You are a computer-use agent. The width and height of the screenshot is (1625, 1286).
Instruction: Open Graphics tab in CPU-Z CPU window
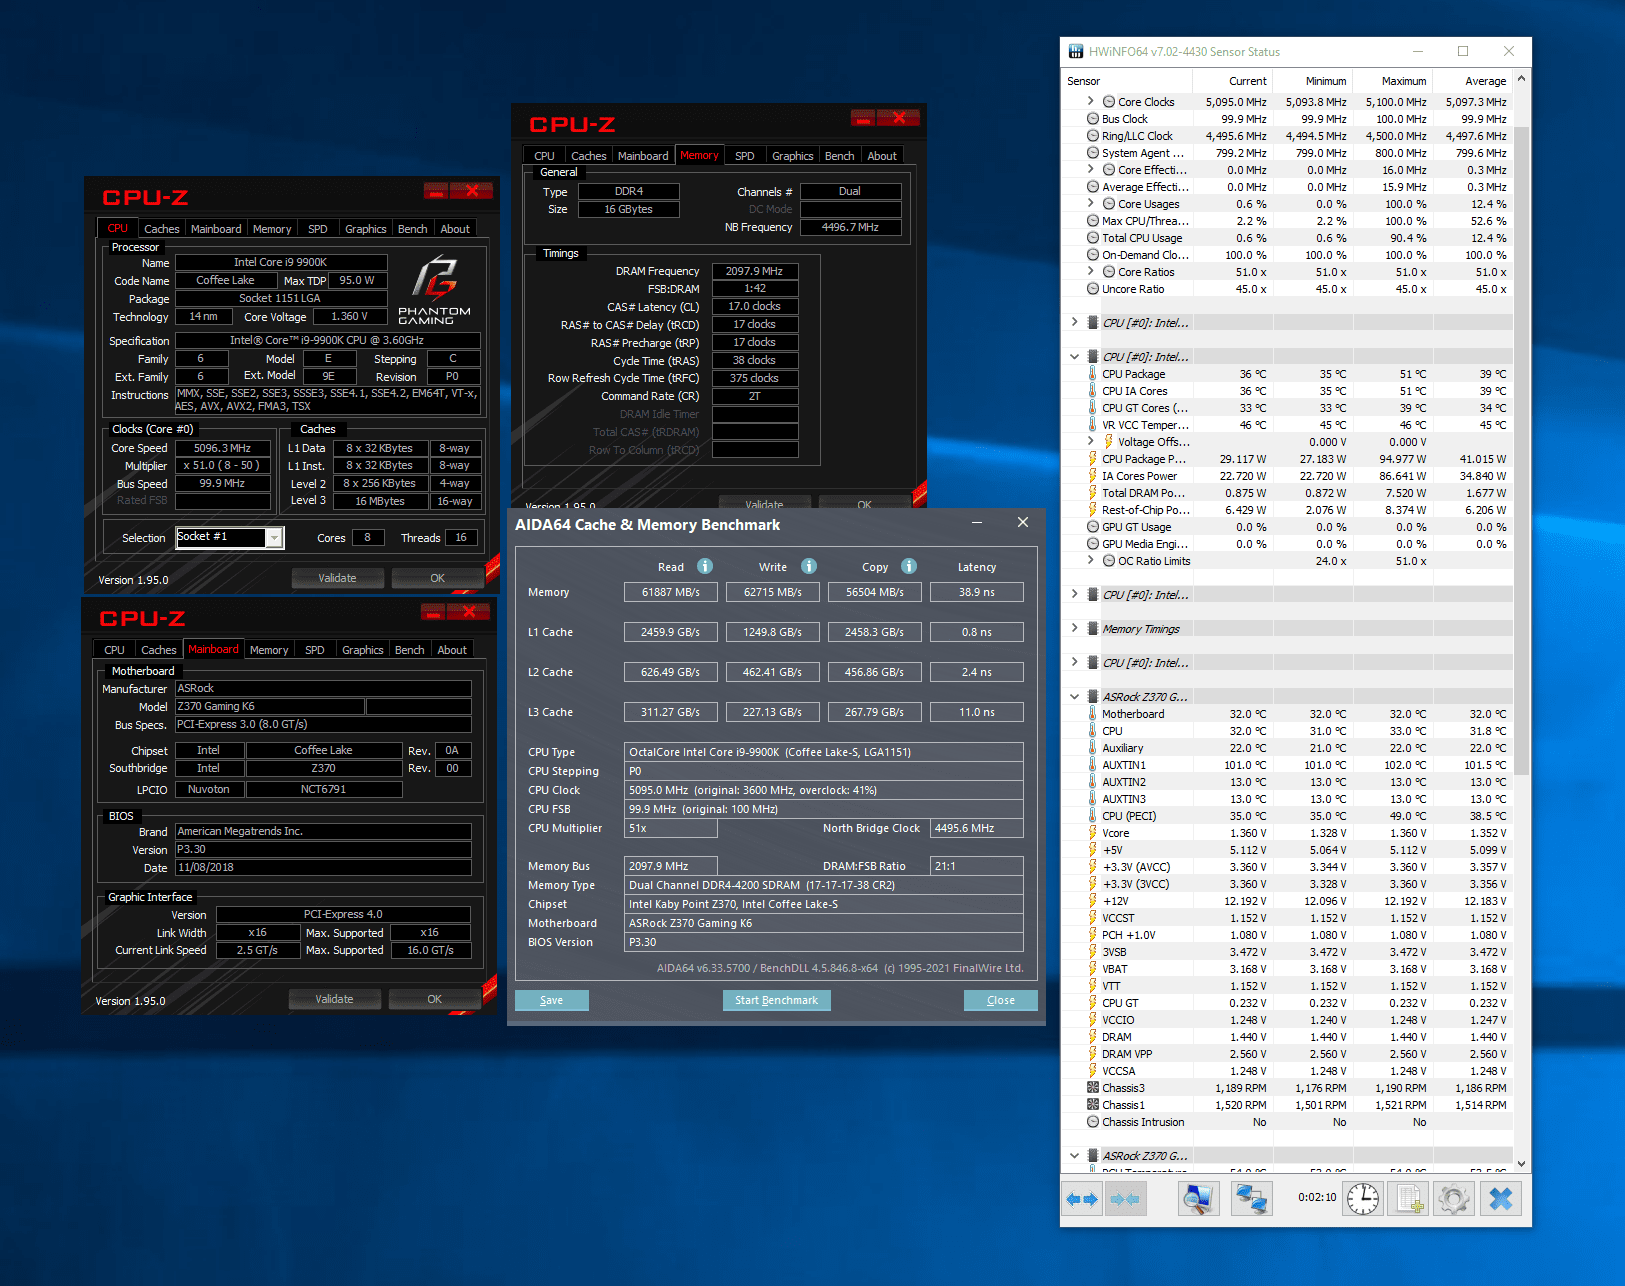coord(366,229)
